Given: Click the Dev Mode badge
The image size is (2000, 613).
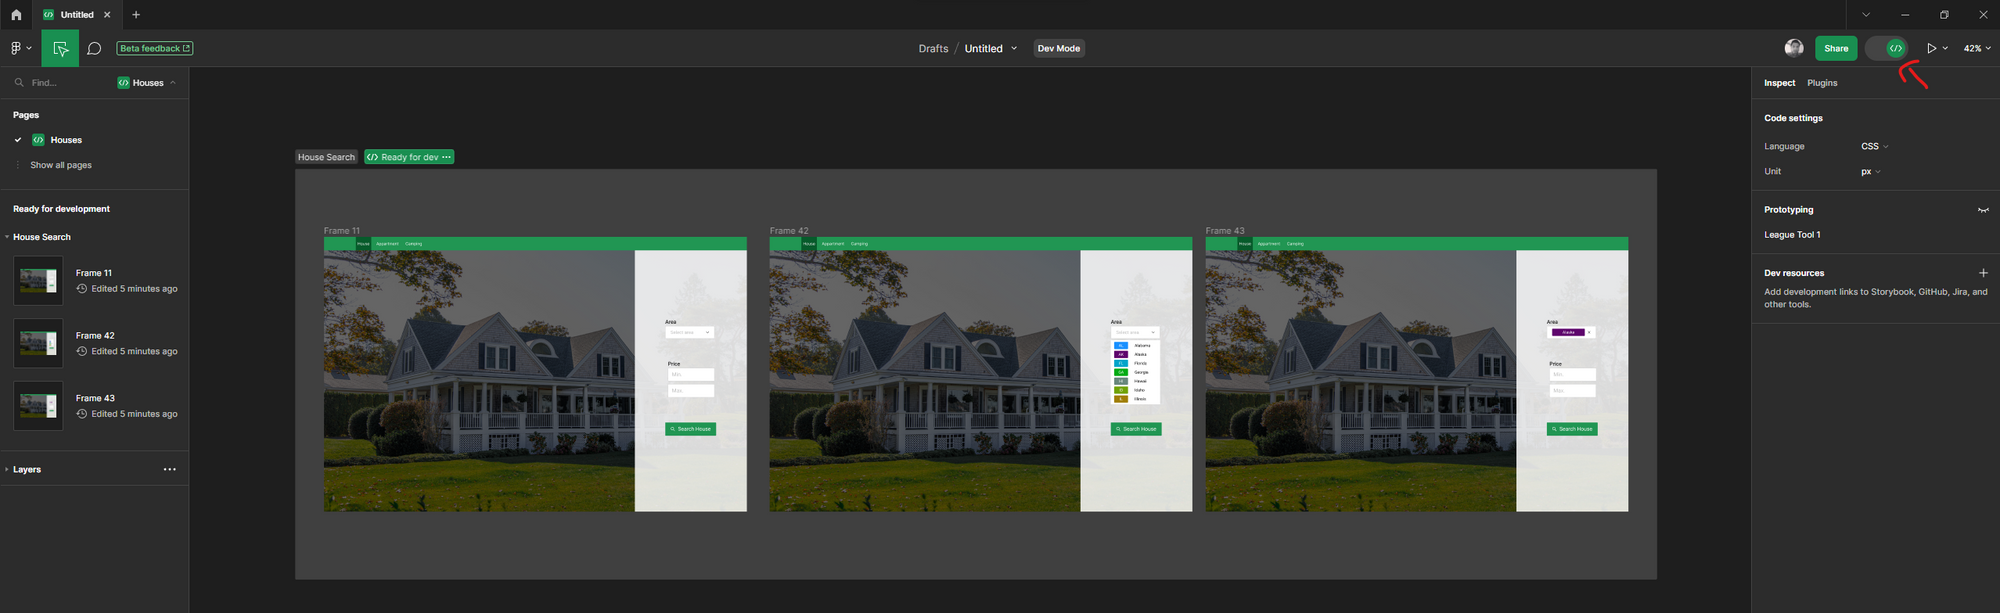Looking at the screenshot, I should (x=1059, y=48).
